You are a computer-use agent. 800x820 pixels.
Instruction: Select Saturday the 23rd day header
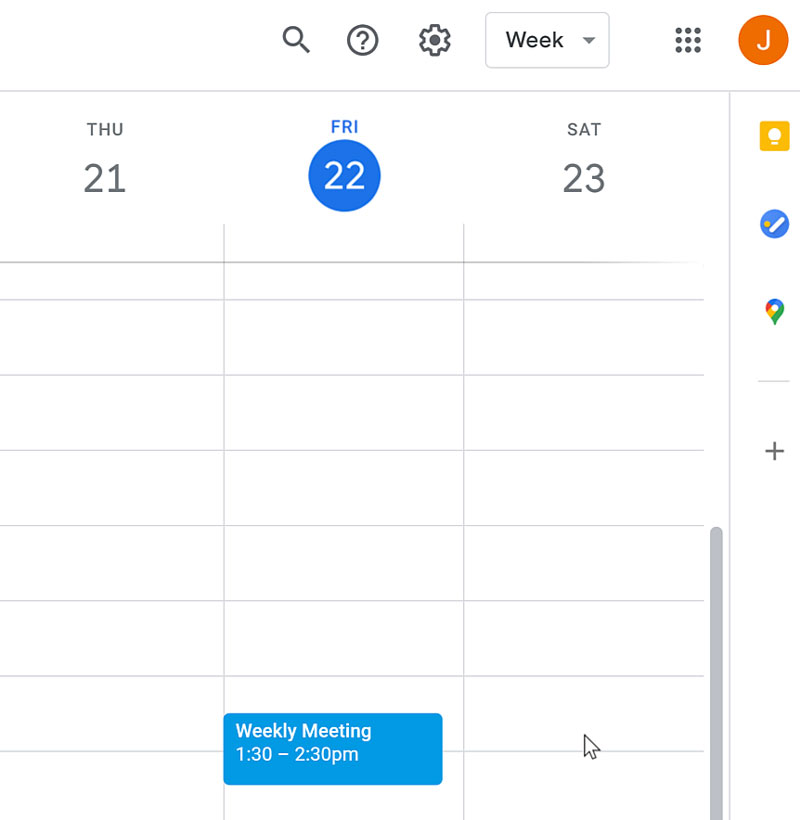pos(584,178)
